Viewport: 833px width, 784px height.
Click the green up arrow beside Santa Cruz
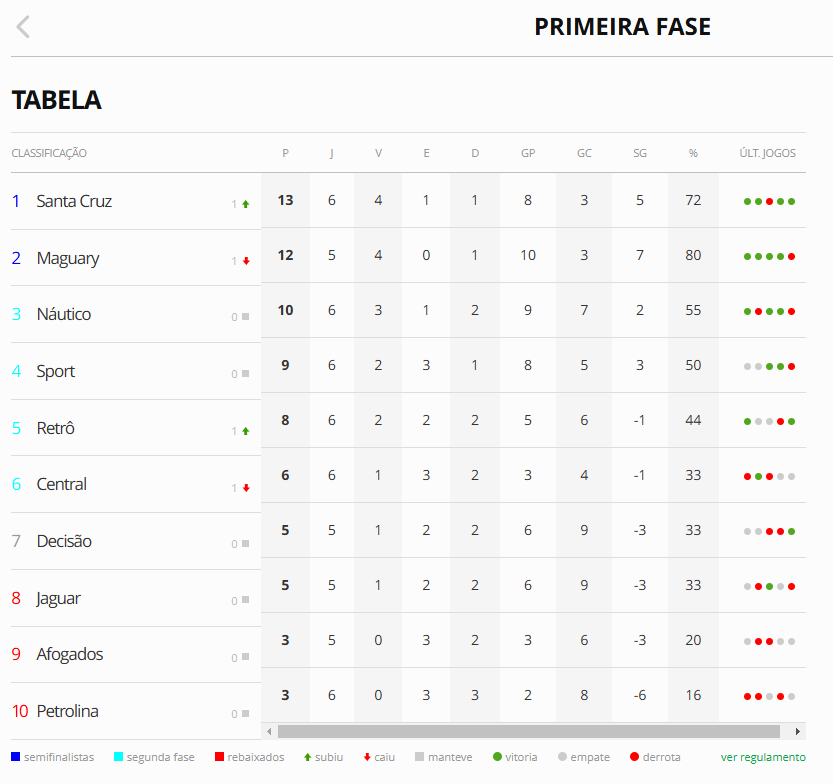coord(245,204)
